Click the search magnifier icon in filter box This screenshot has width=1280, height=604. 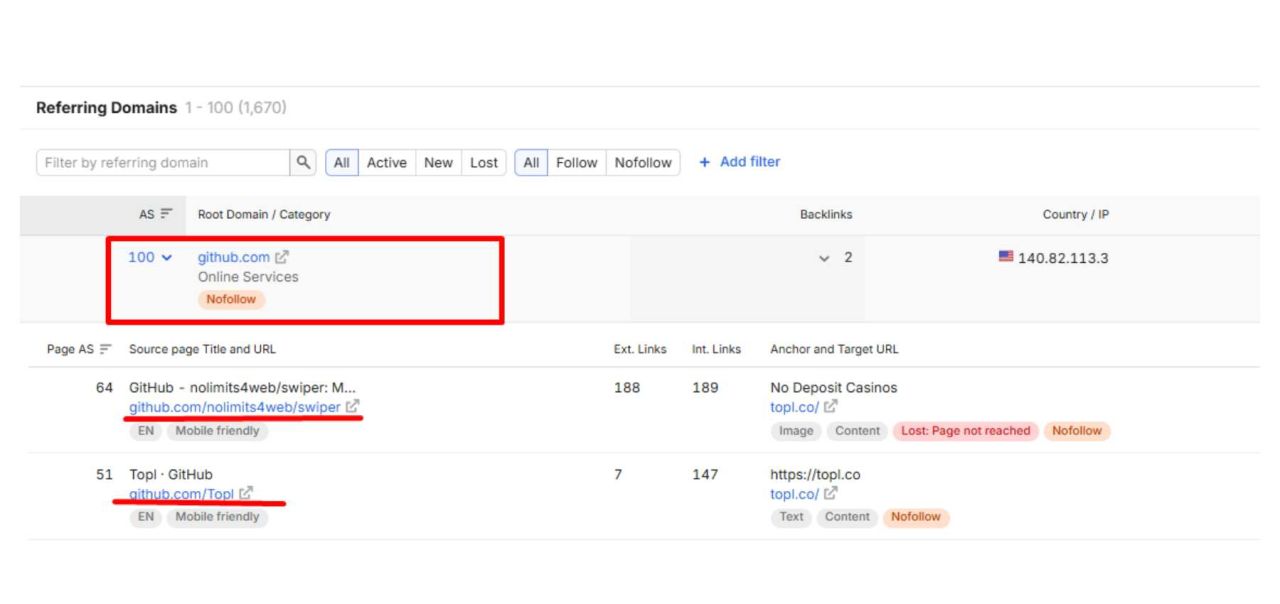303,162
